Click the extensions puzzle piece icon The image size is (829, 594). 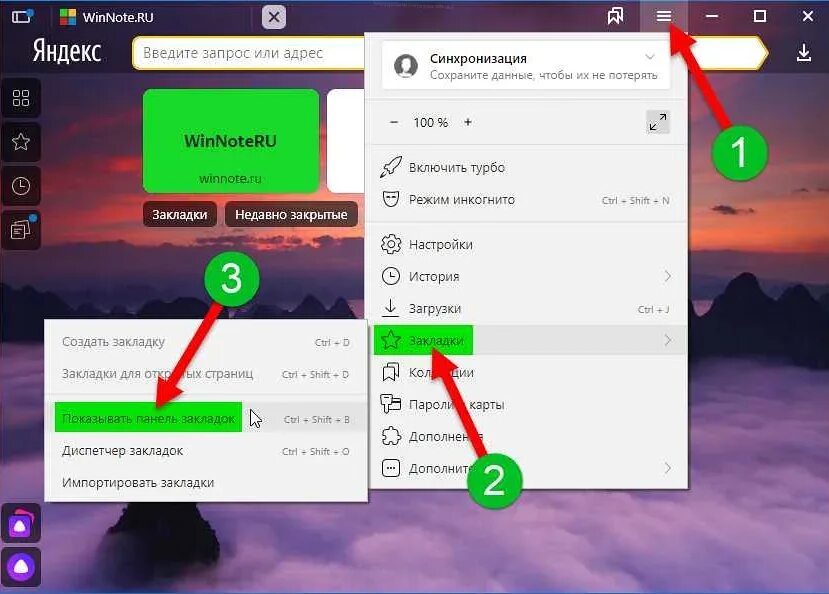click(391, 436)
